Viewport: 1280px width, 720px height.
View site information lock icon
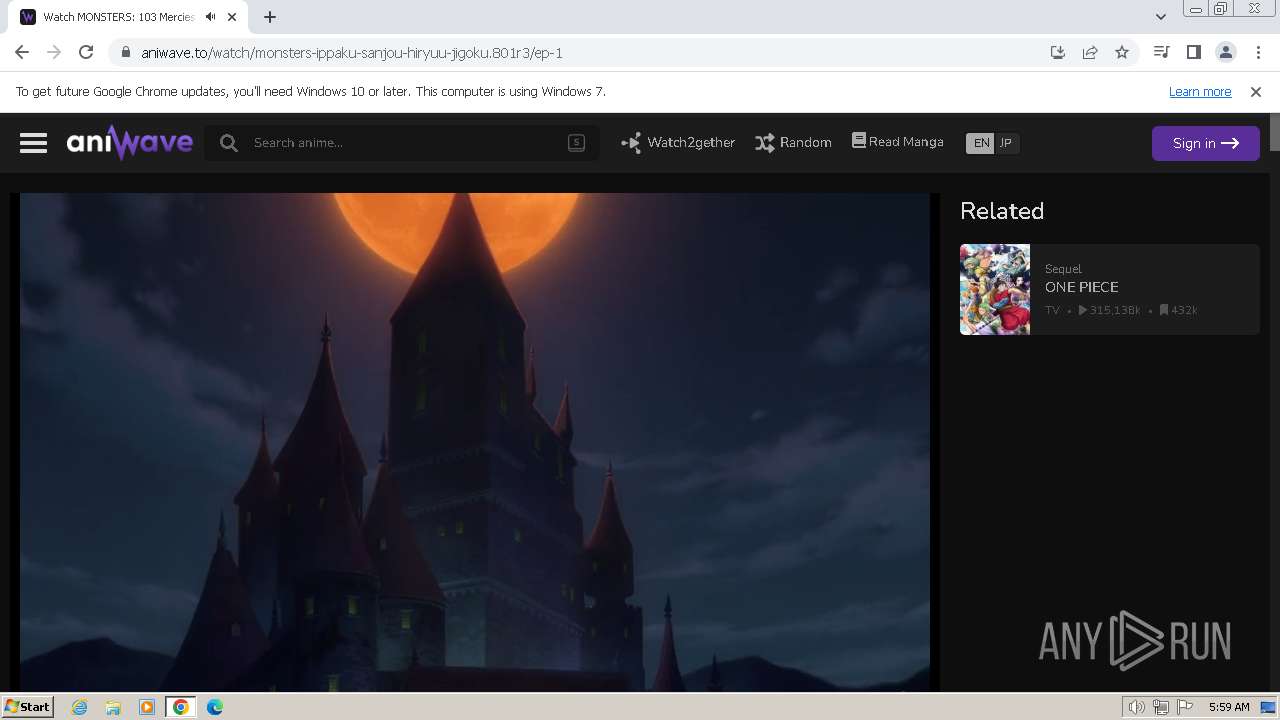[x=125, y=52]
